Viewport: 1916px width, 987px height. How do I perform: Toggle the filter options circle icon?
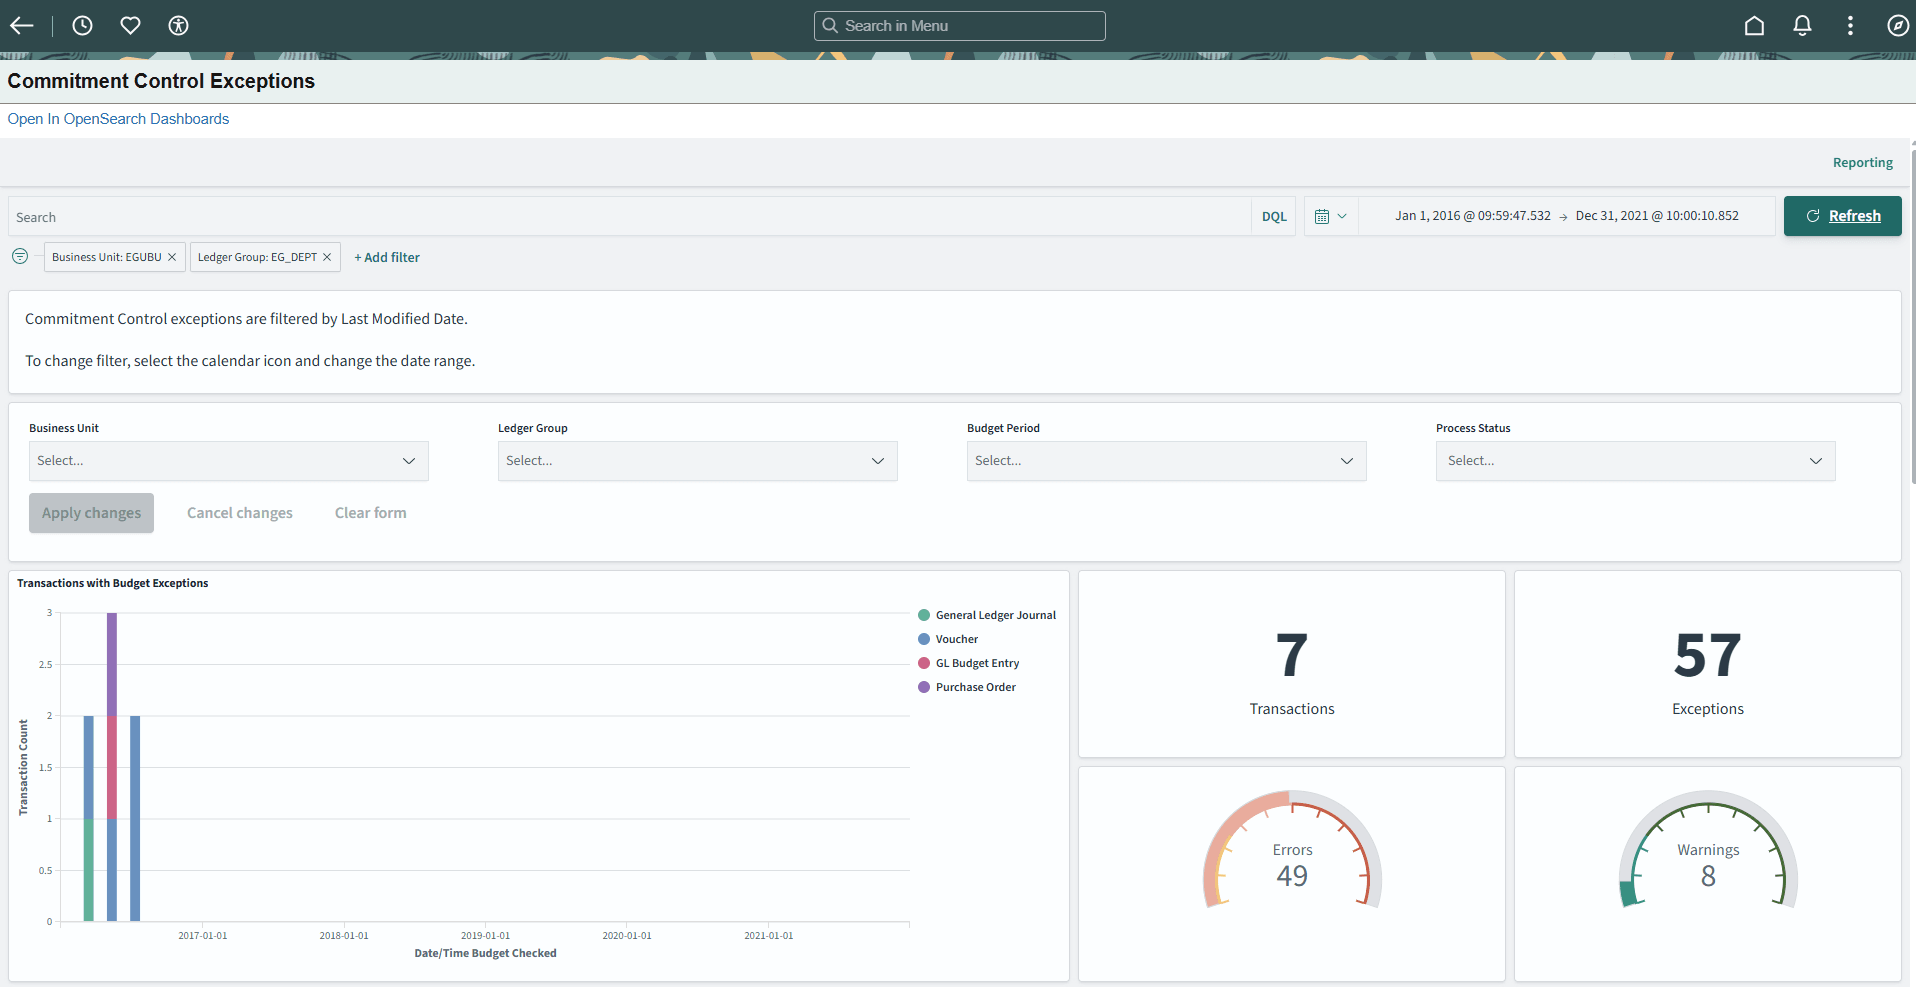[x=20, y=256]
